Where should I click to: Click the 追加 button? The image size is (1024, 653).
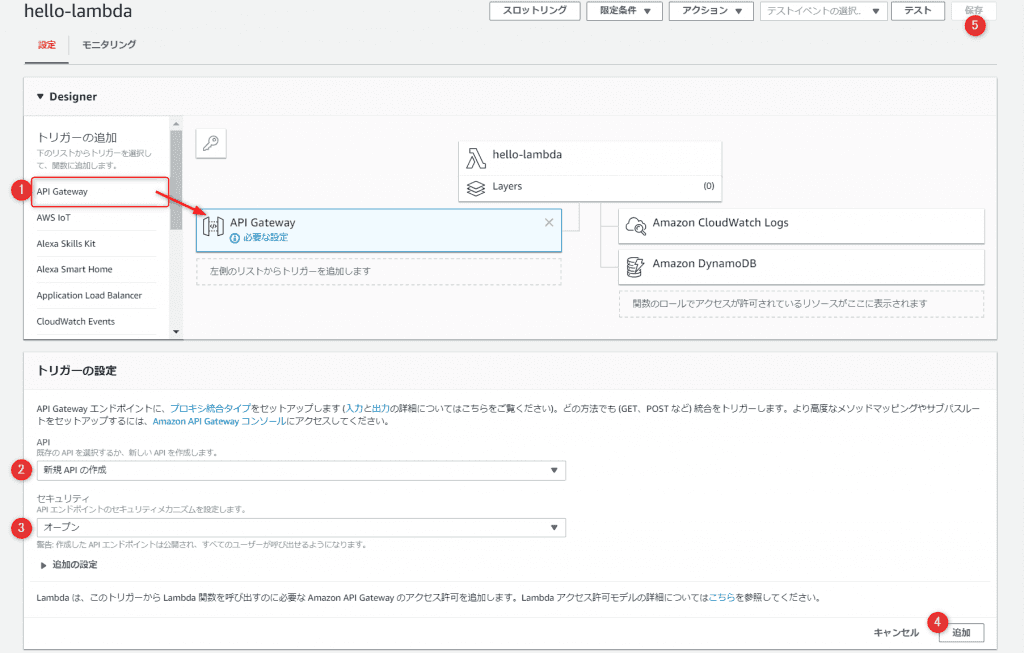(960, 632)
